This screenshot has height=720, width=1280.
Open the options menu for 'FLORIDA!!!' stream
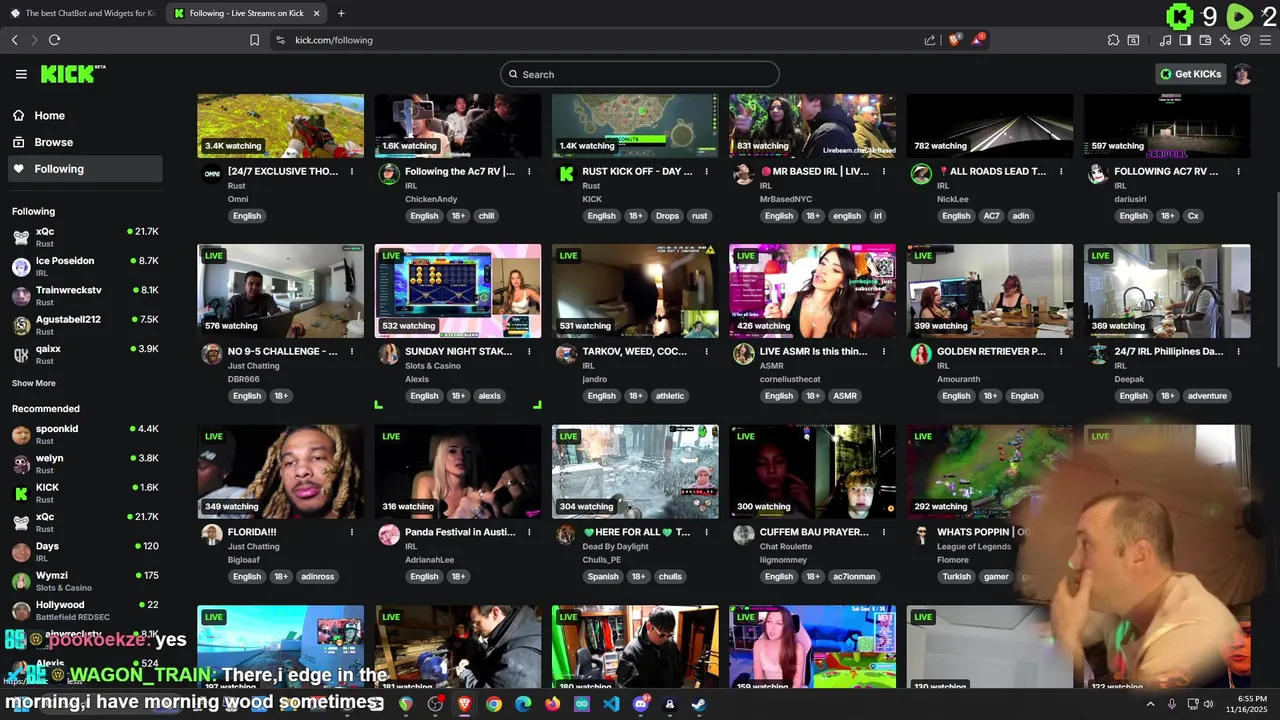(352, 532)
